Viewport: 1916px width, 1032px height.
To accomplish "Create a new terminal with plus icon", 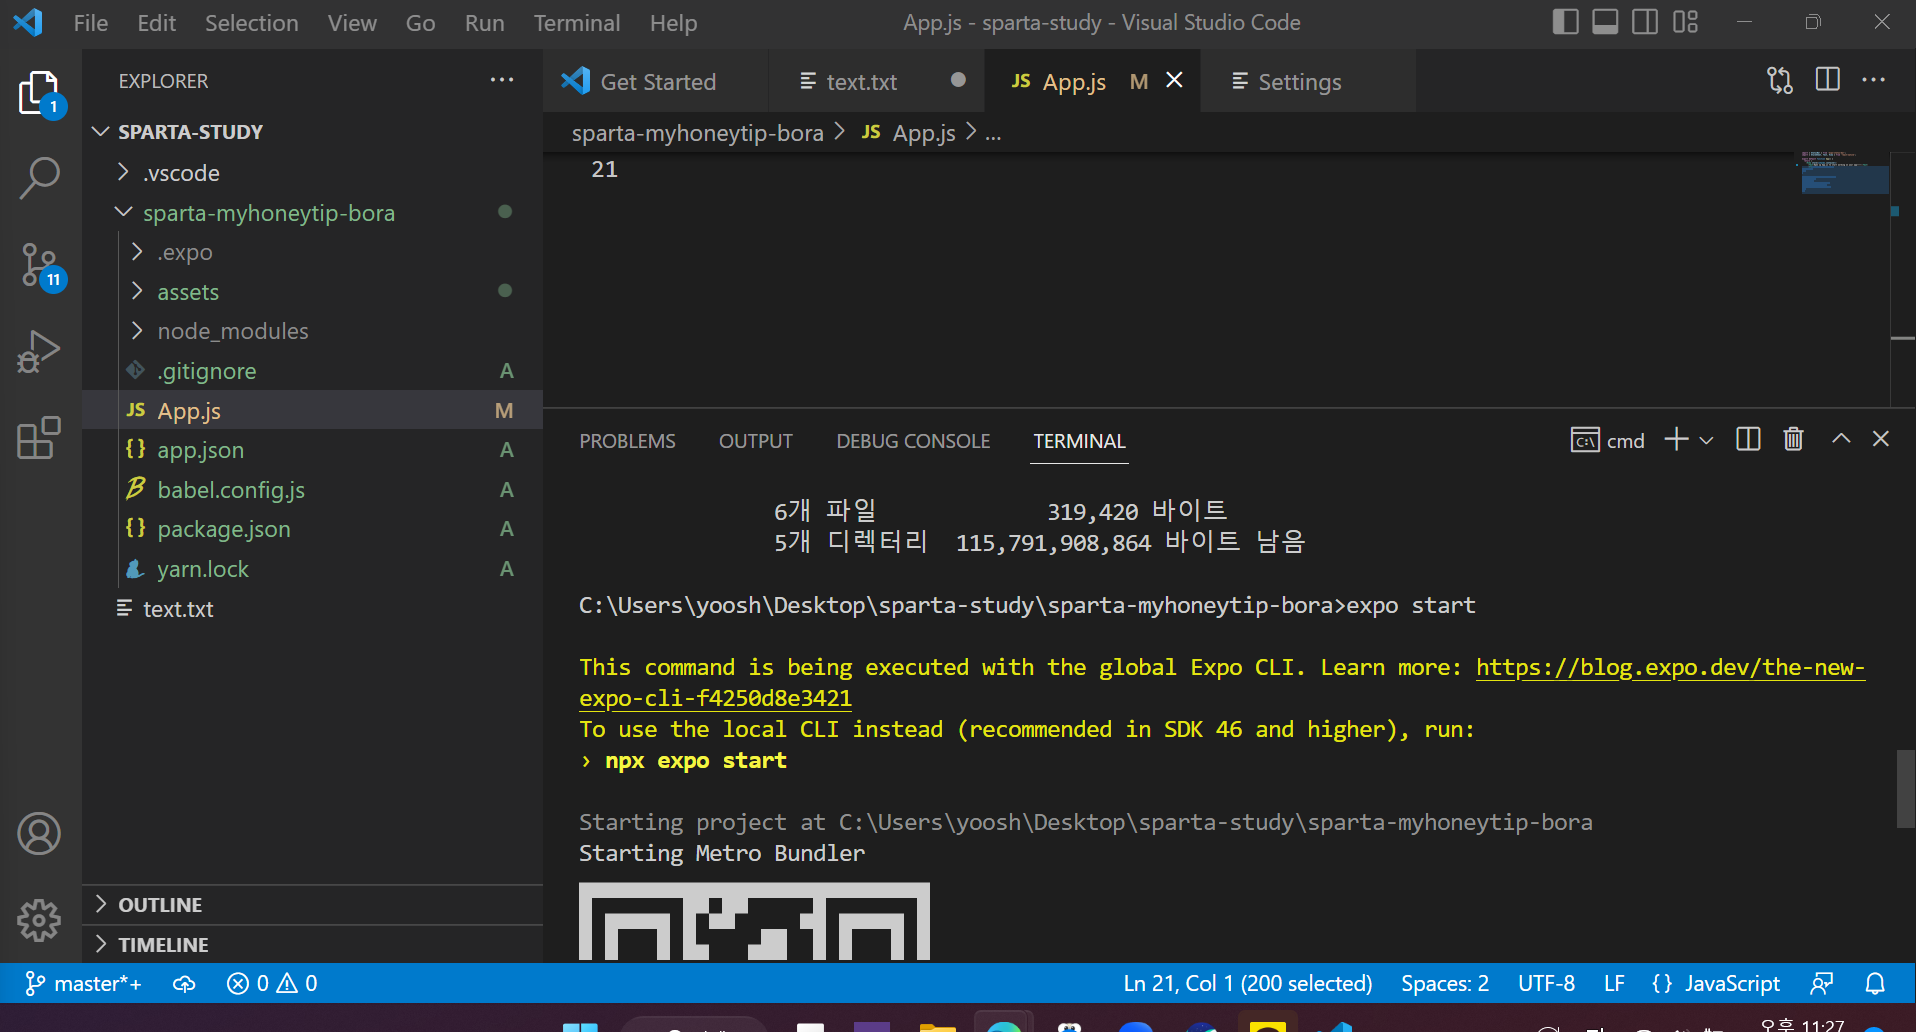I will [1676, 439].
